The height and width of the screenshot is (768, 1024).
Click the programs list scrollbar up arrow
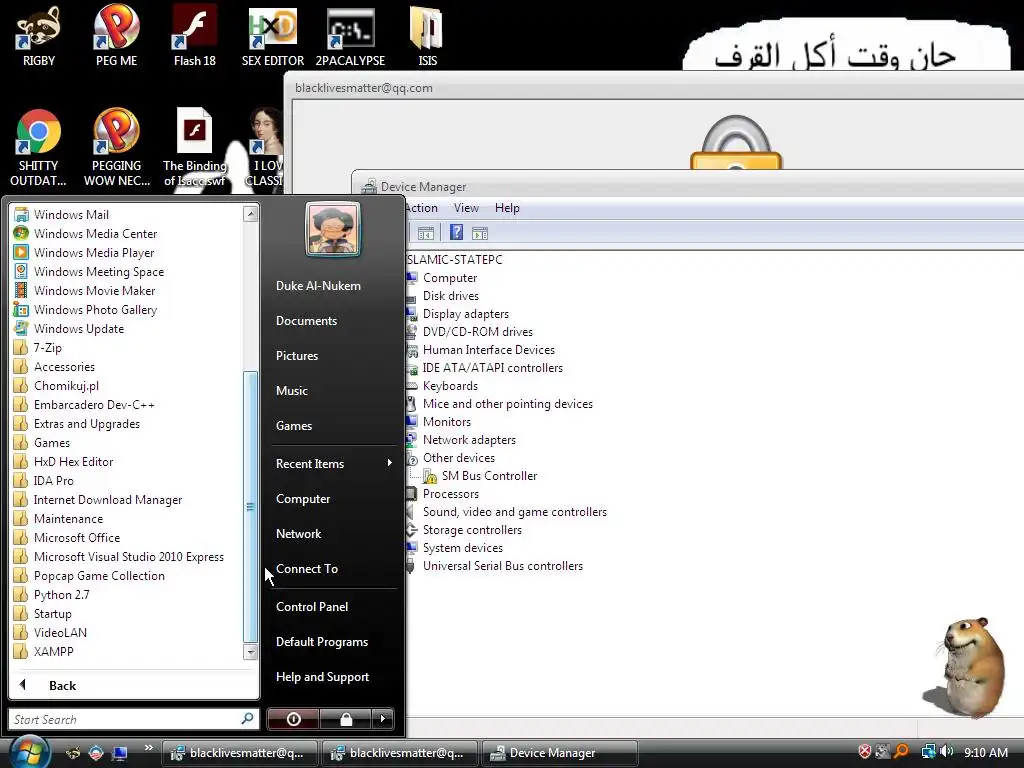click(x=250, y=214)
